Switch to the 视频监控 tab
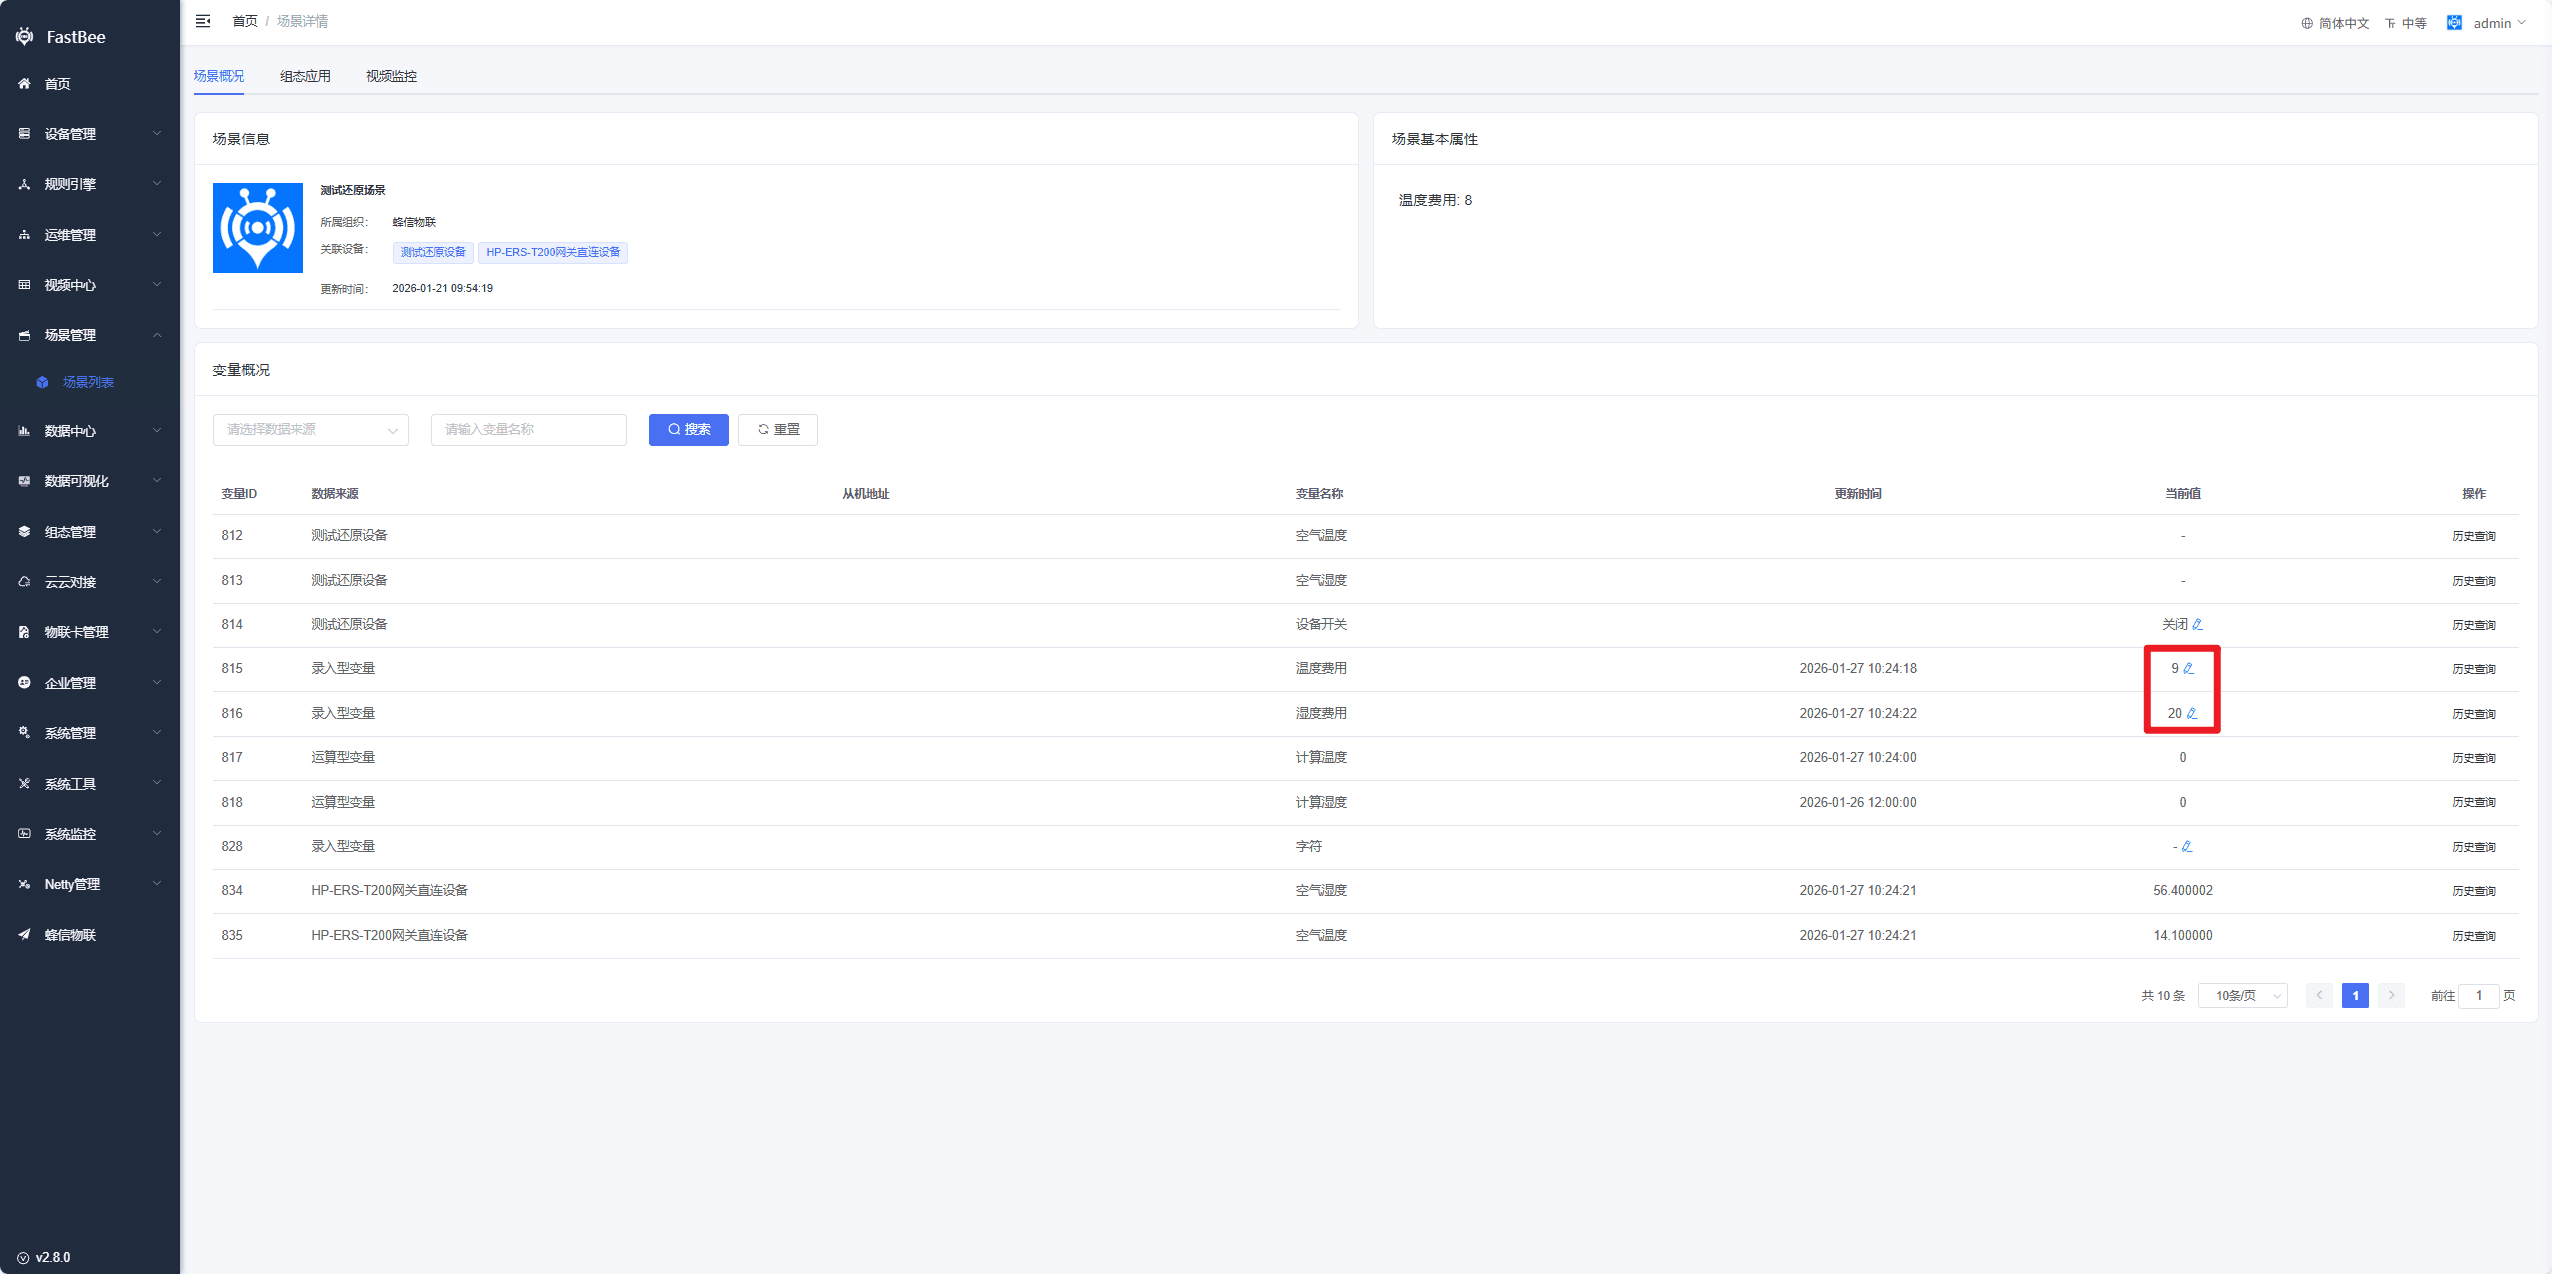This screenshot has height=1274, width=2552. (391, 76)
